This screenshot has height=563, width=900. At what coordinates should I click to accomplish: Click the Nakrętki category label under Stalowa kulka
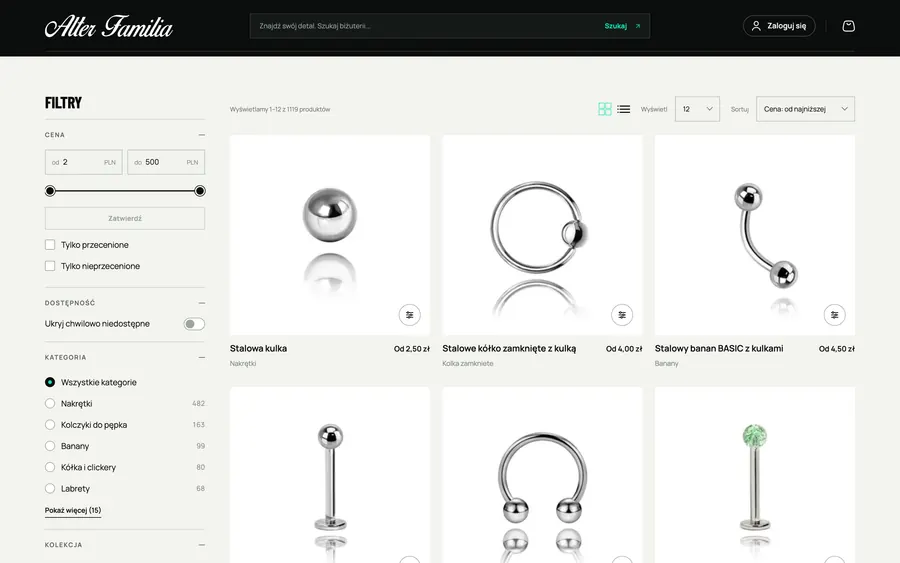243,363
